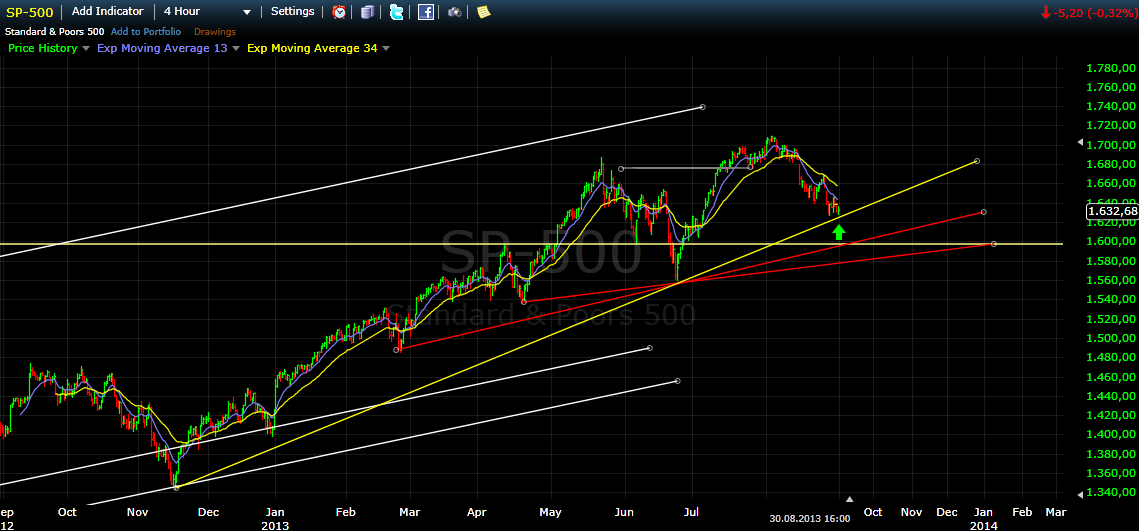1139x531 pixels.
Task: Click the SP-500 ticker symbol
Action: [x=30, y=12]
